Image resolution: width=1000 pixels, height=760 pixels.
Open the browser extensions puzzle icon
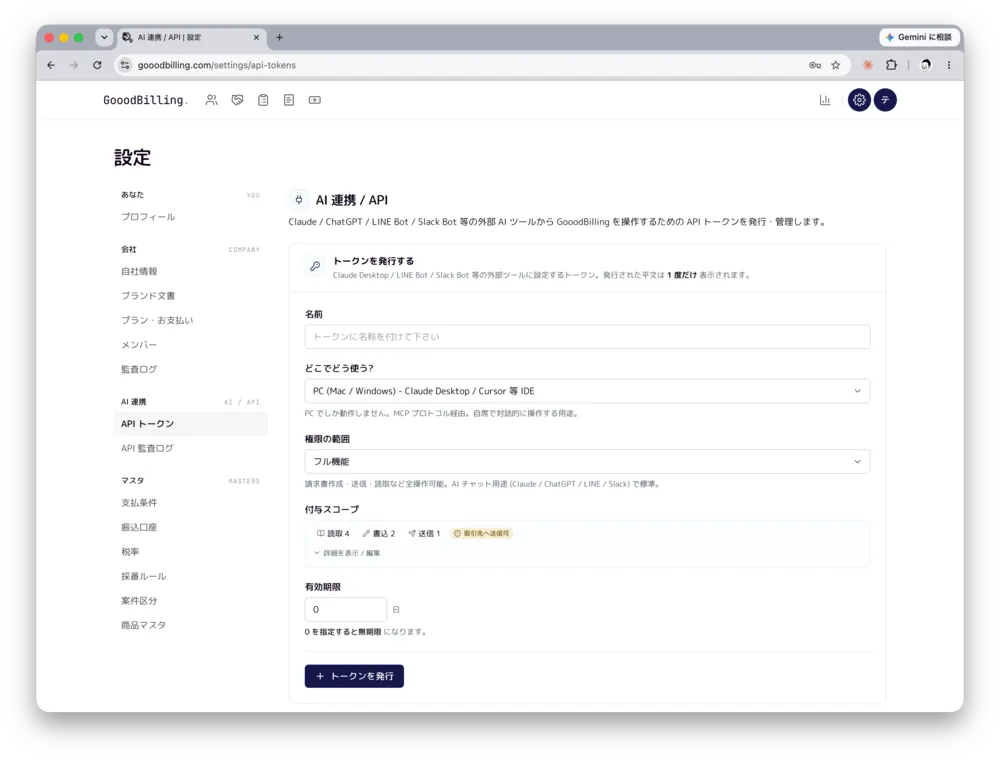[891, 65]
